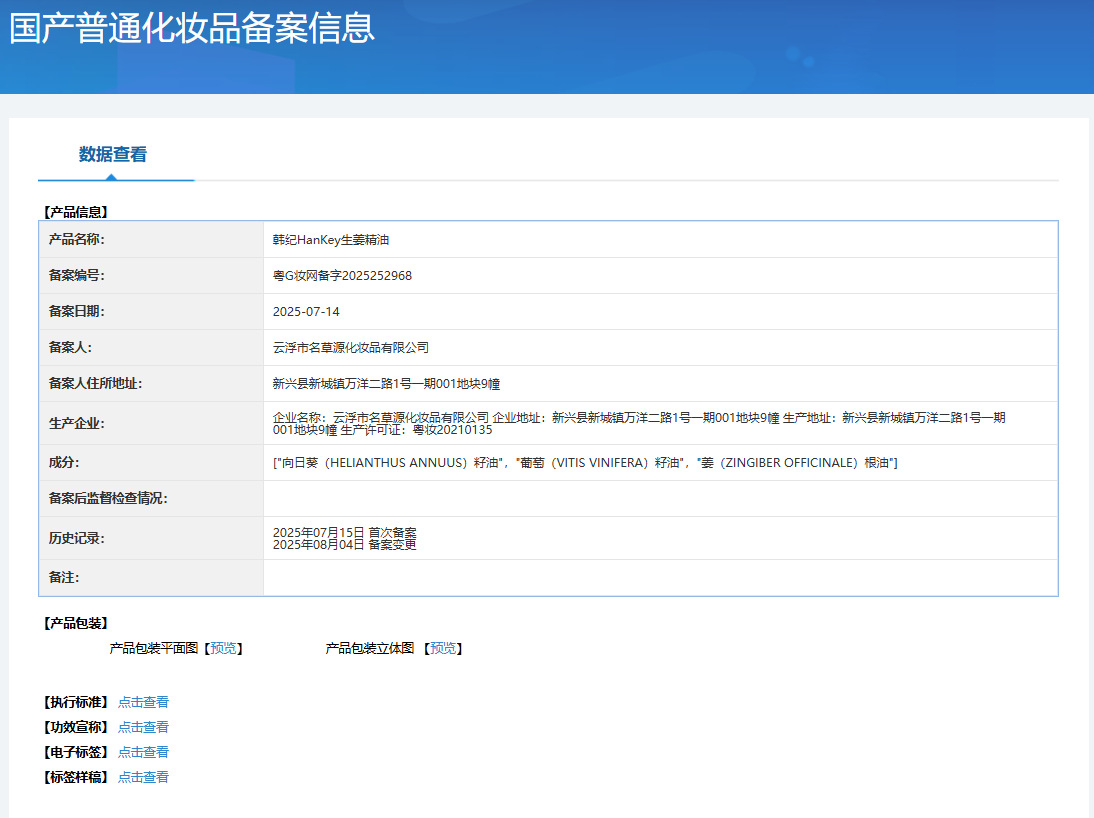Viewport: 1094px width, 818px height.
Task: Select the filer name 云浮市名草源化妆品有限公司
Action: tap(350, 348)
